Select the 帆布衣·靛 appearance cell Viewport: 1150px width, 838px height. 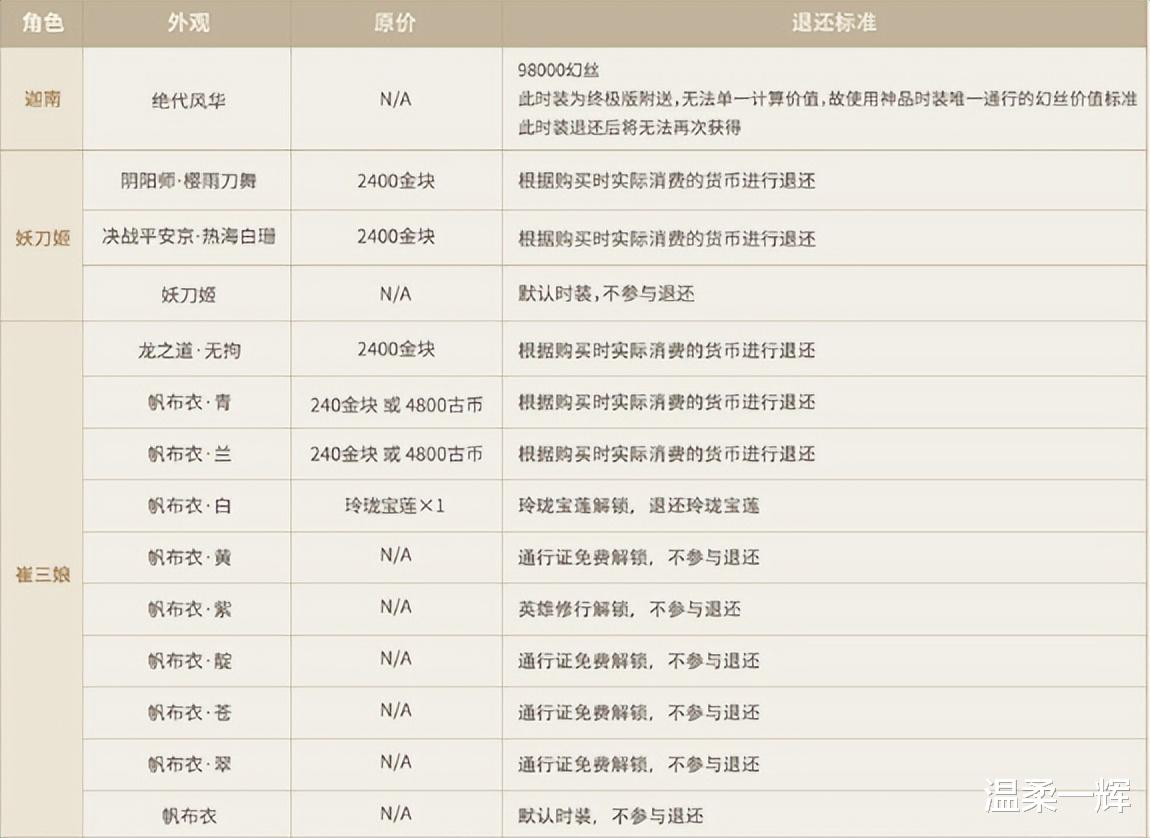(188, 661)
